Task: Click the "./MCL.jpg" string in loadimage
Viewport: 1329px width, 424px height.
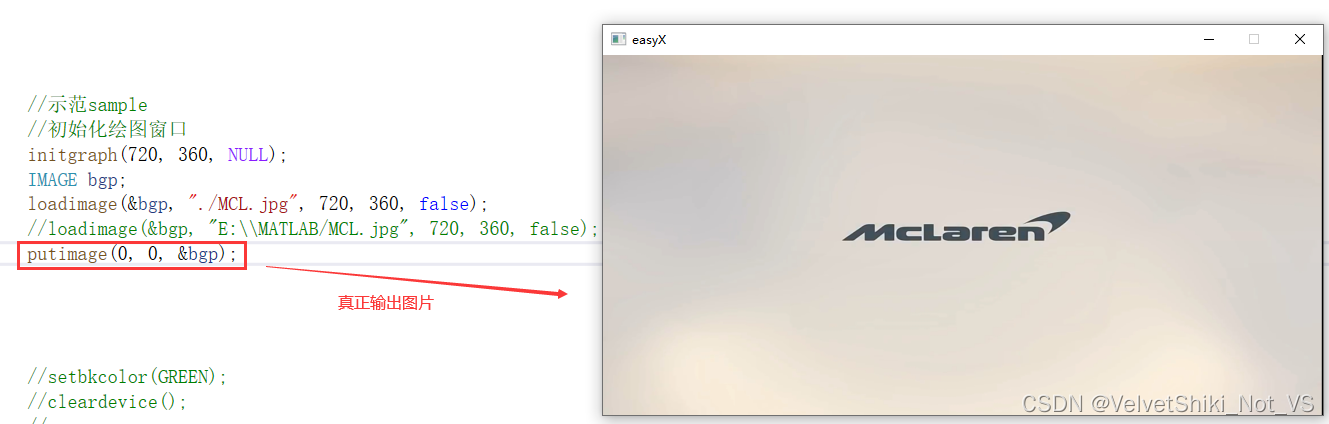Action: point(239,204)
